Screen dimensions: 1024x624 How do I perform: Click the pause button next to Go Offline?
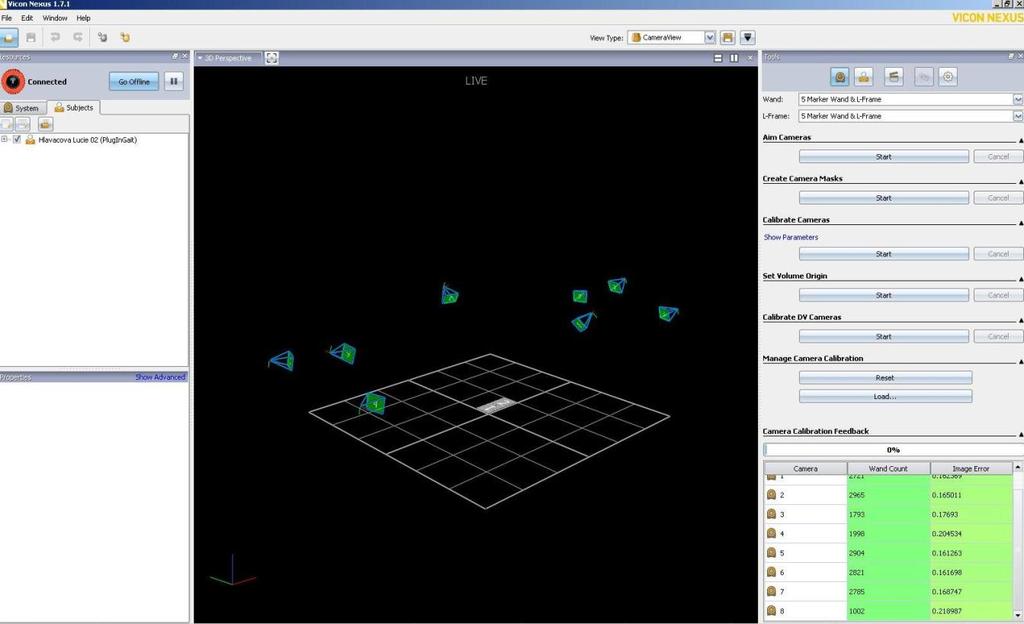point(174,82)
